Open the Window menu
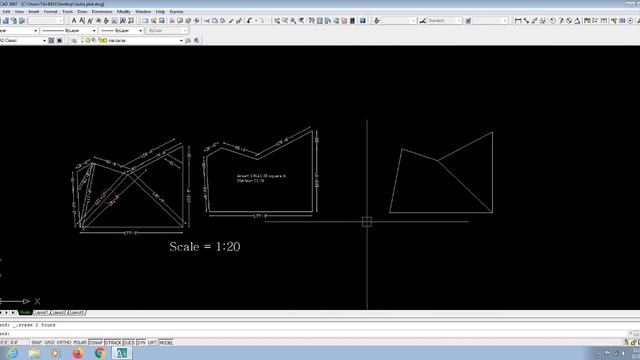Screen dimensions: 640x360 click(143, 12)
